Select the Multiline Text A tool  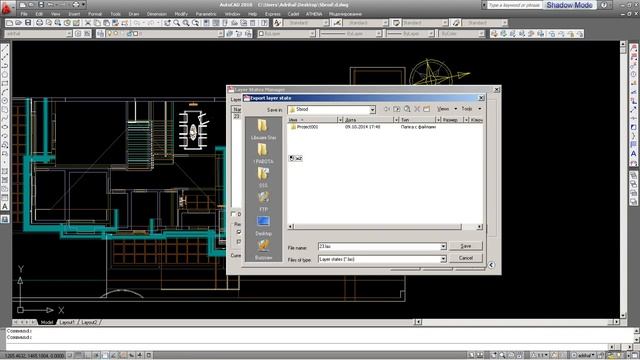click(x=5, y=207)
